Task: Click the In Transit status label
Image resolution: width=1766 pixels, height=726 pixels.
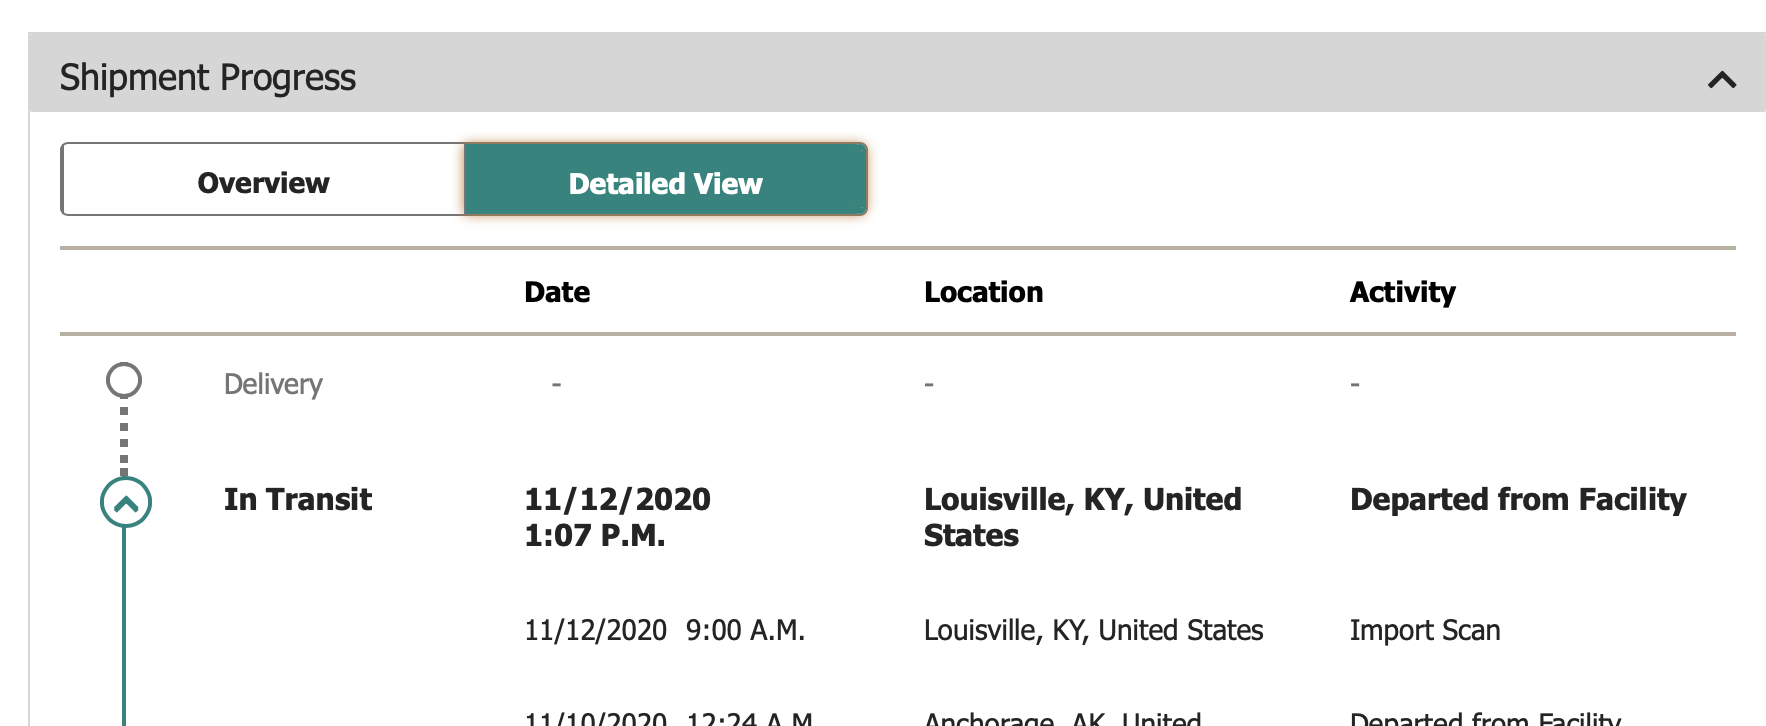Action: pos(298,499)
